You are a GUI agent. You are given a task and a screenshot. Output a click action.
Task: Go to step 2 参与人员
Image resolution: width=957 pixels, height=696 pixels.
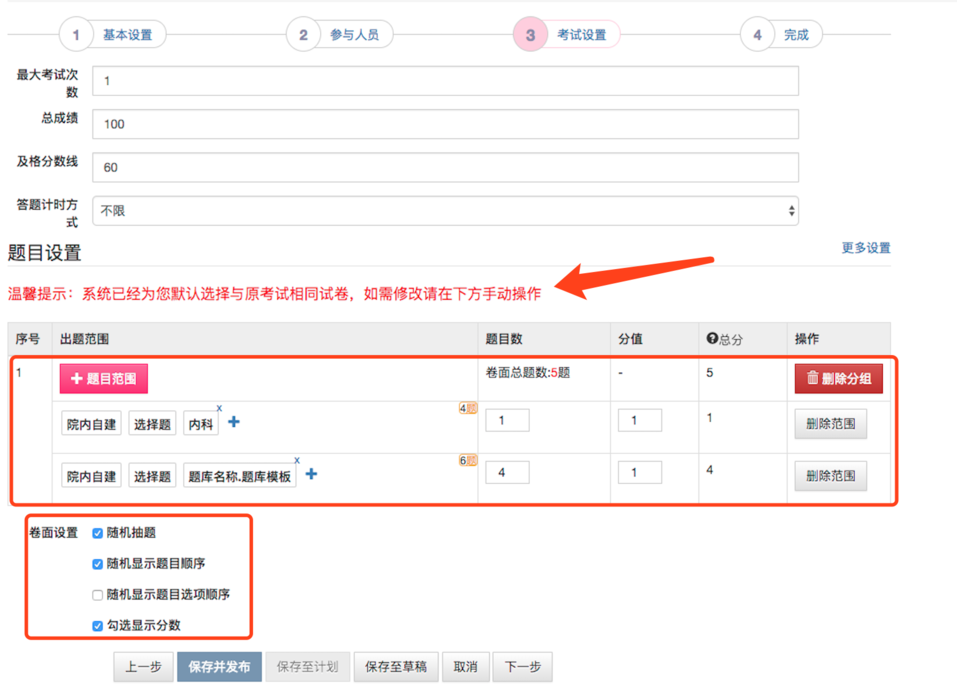click(340, 35)
